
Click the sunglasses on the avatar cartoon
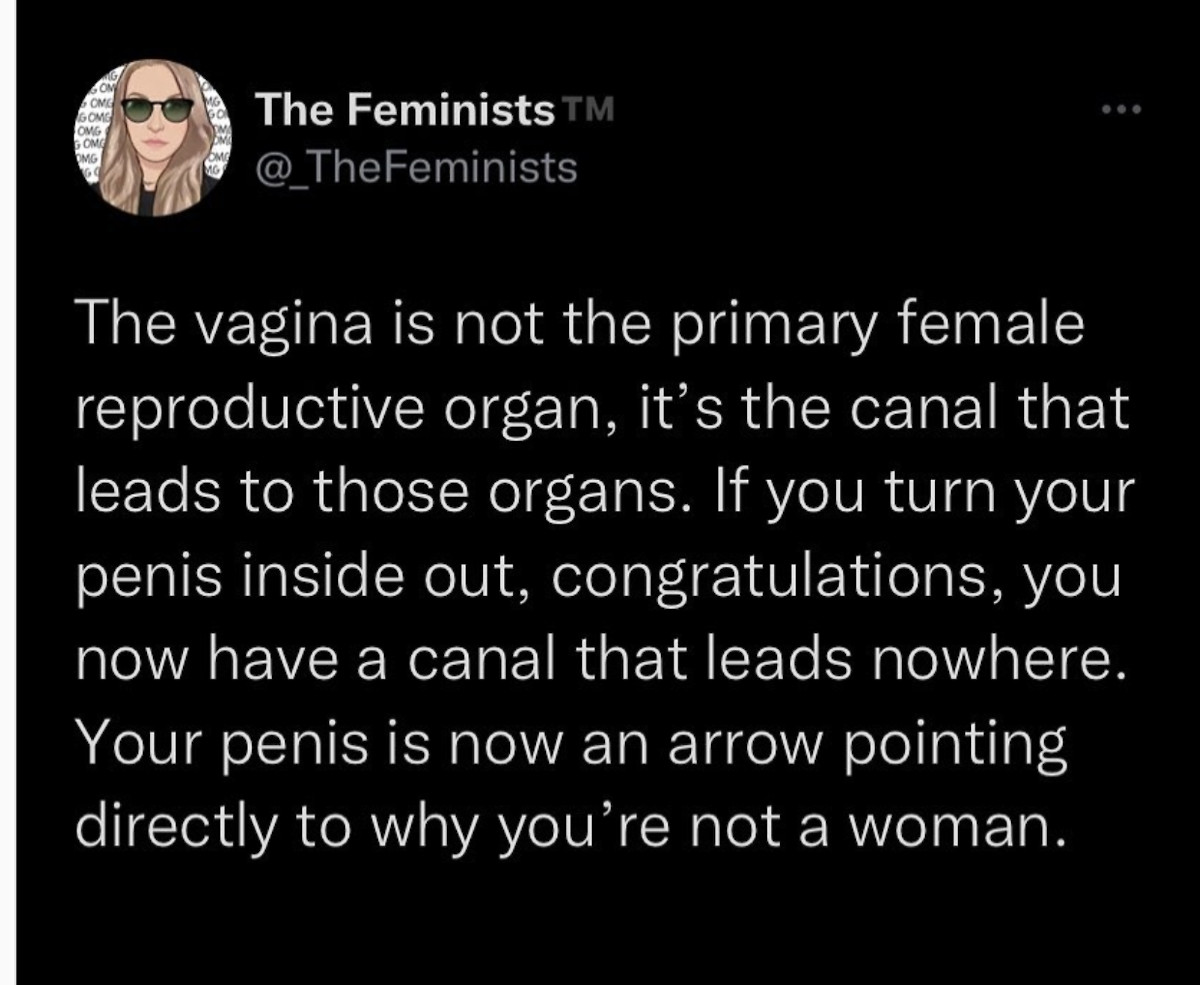pyautogui.click(x=158, y=108)
